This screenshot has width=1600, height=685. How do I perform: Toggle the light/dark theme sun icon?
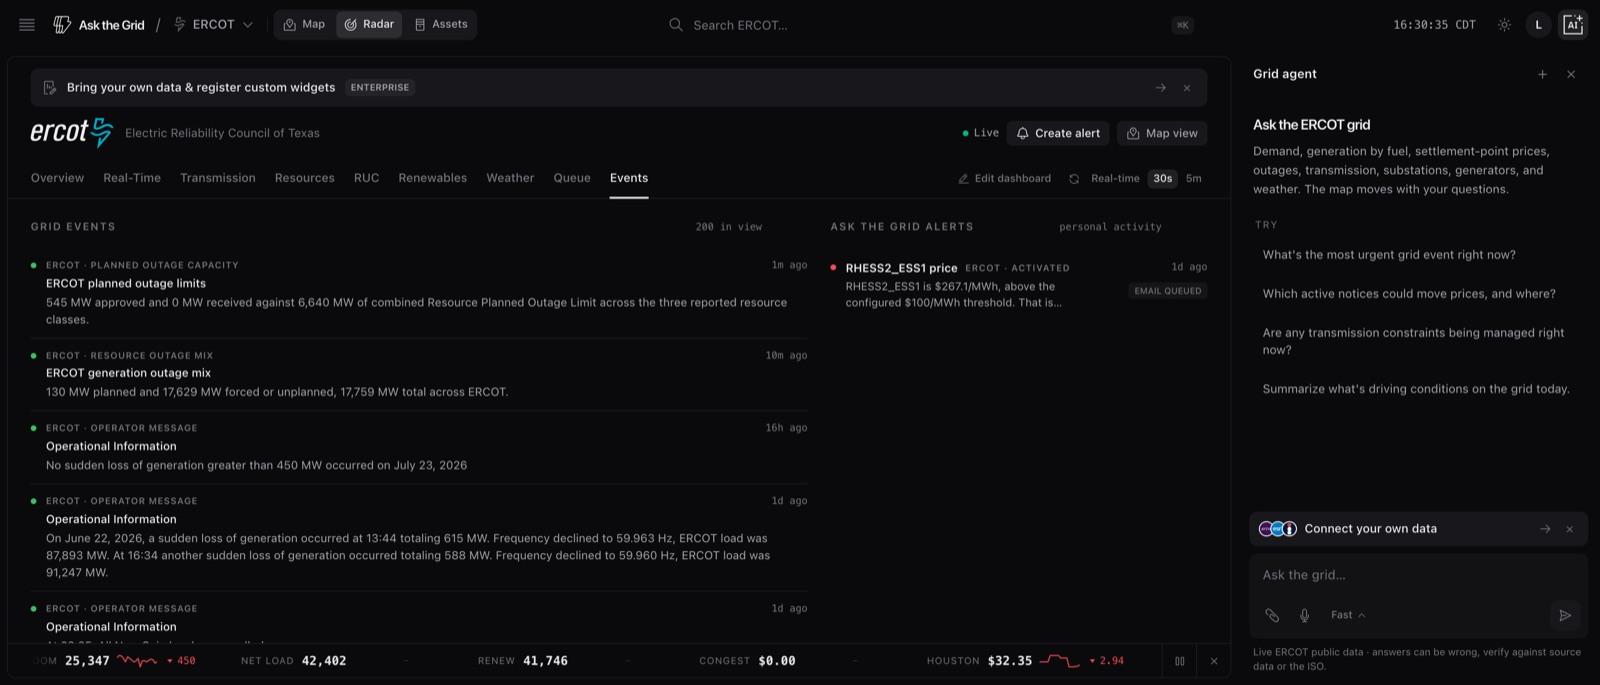[x=1504, y=25]
